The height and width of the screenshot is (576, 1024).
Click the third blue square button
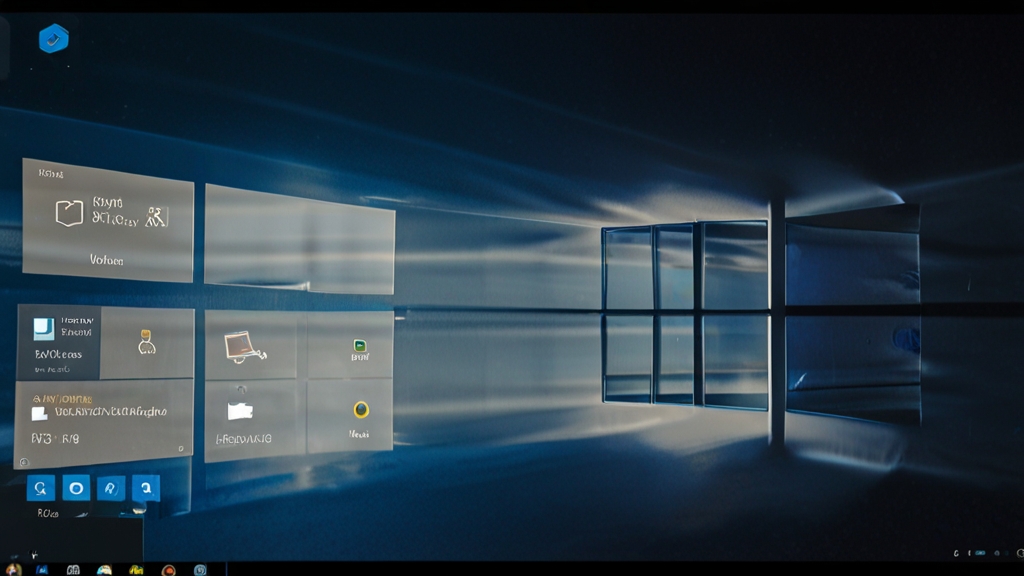click(111, 488)
